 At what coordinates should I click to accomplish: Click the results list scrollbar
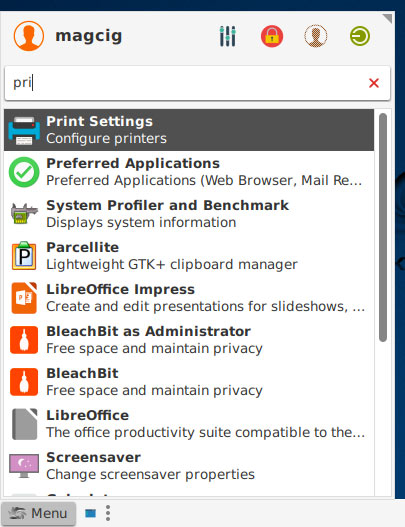[382, 228]
